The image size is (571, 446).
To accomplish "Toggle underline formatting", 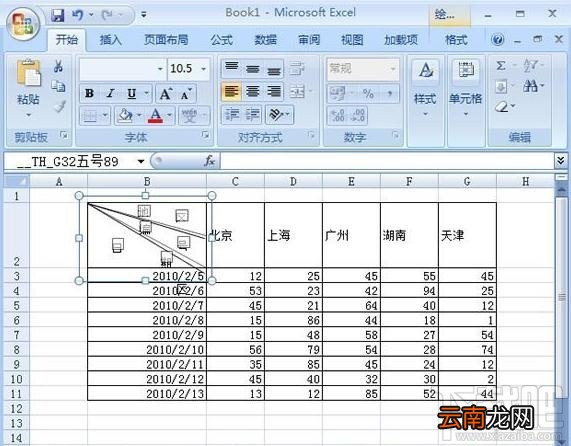I will click(131, 94).
